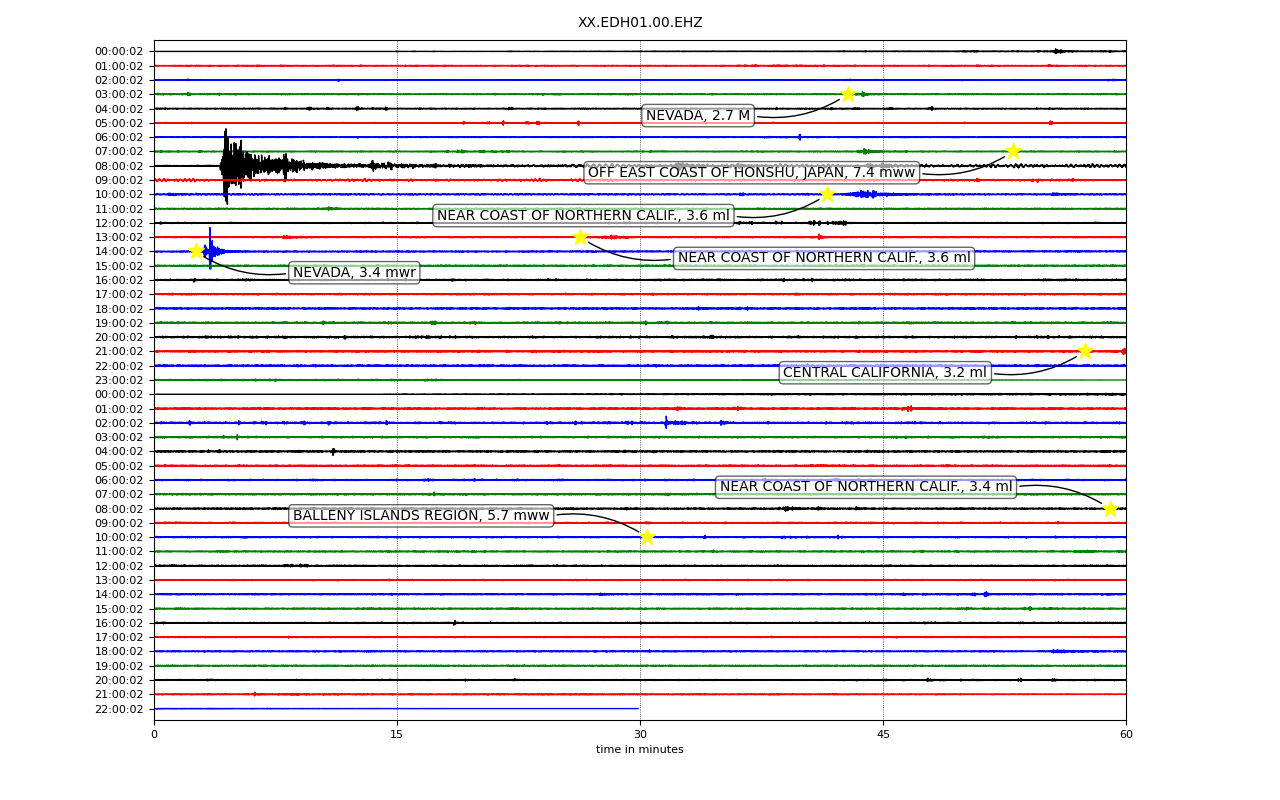Click the 45 tick label on the x-axis
Image resolution: width=1280 pixels, height=800 pixels.
click(883, 735)
